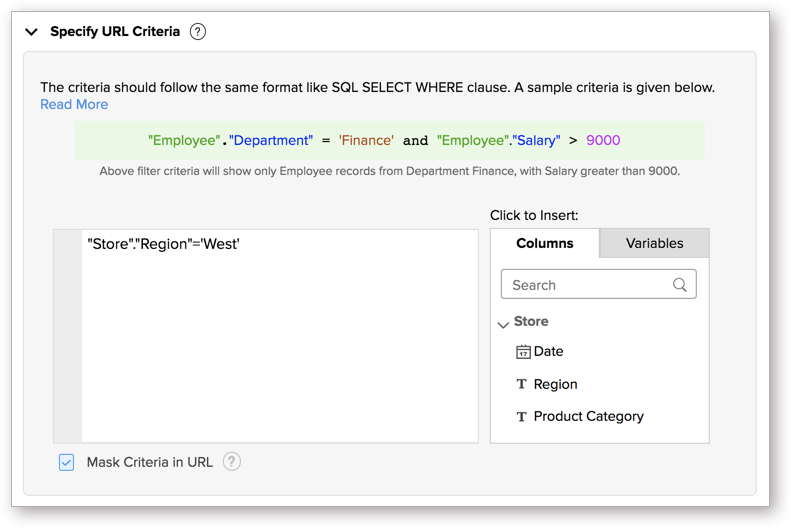The height and width of the screenshot is (528, 791).
Task: Collapse the Specify URL Criteria section
Action: coord(32,32)
